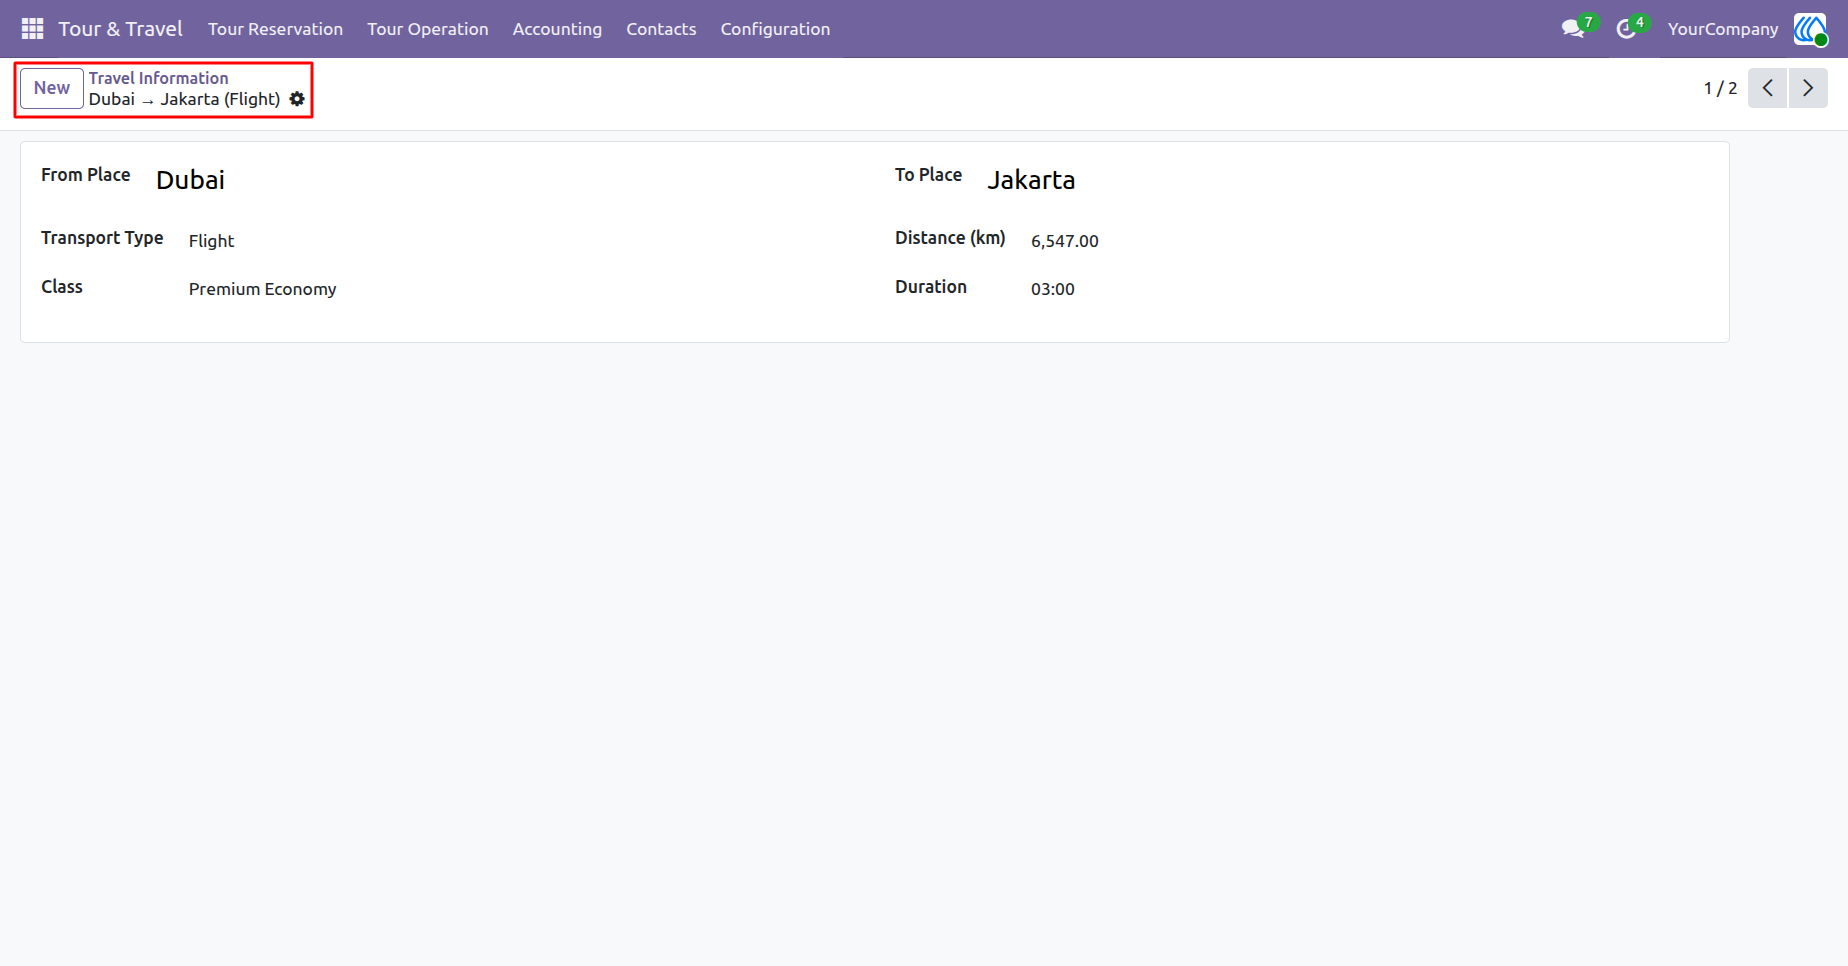This screenshot has height=966, width=1848.
Task: Go to previous record arrow
Action: pyautogui.click(x=1767, y=88)
